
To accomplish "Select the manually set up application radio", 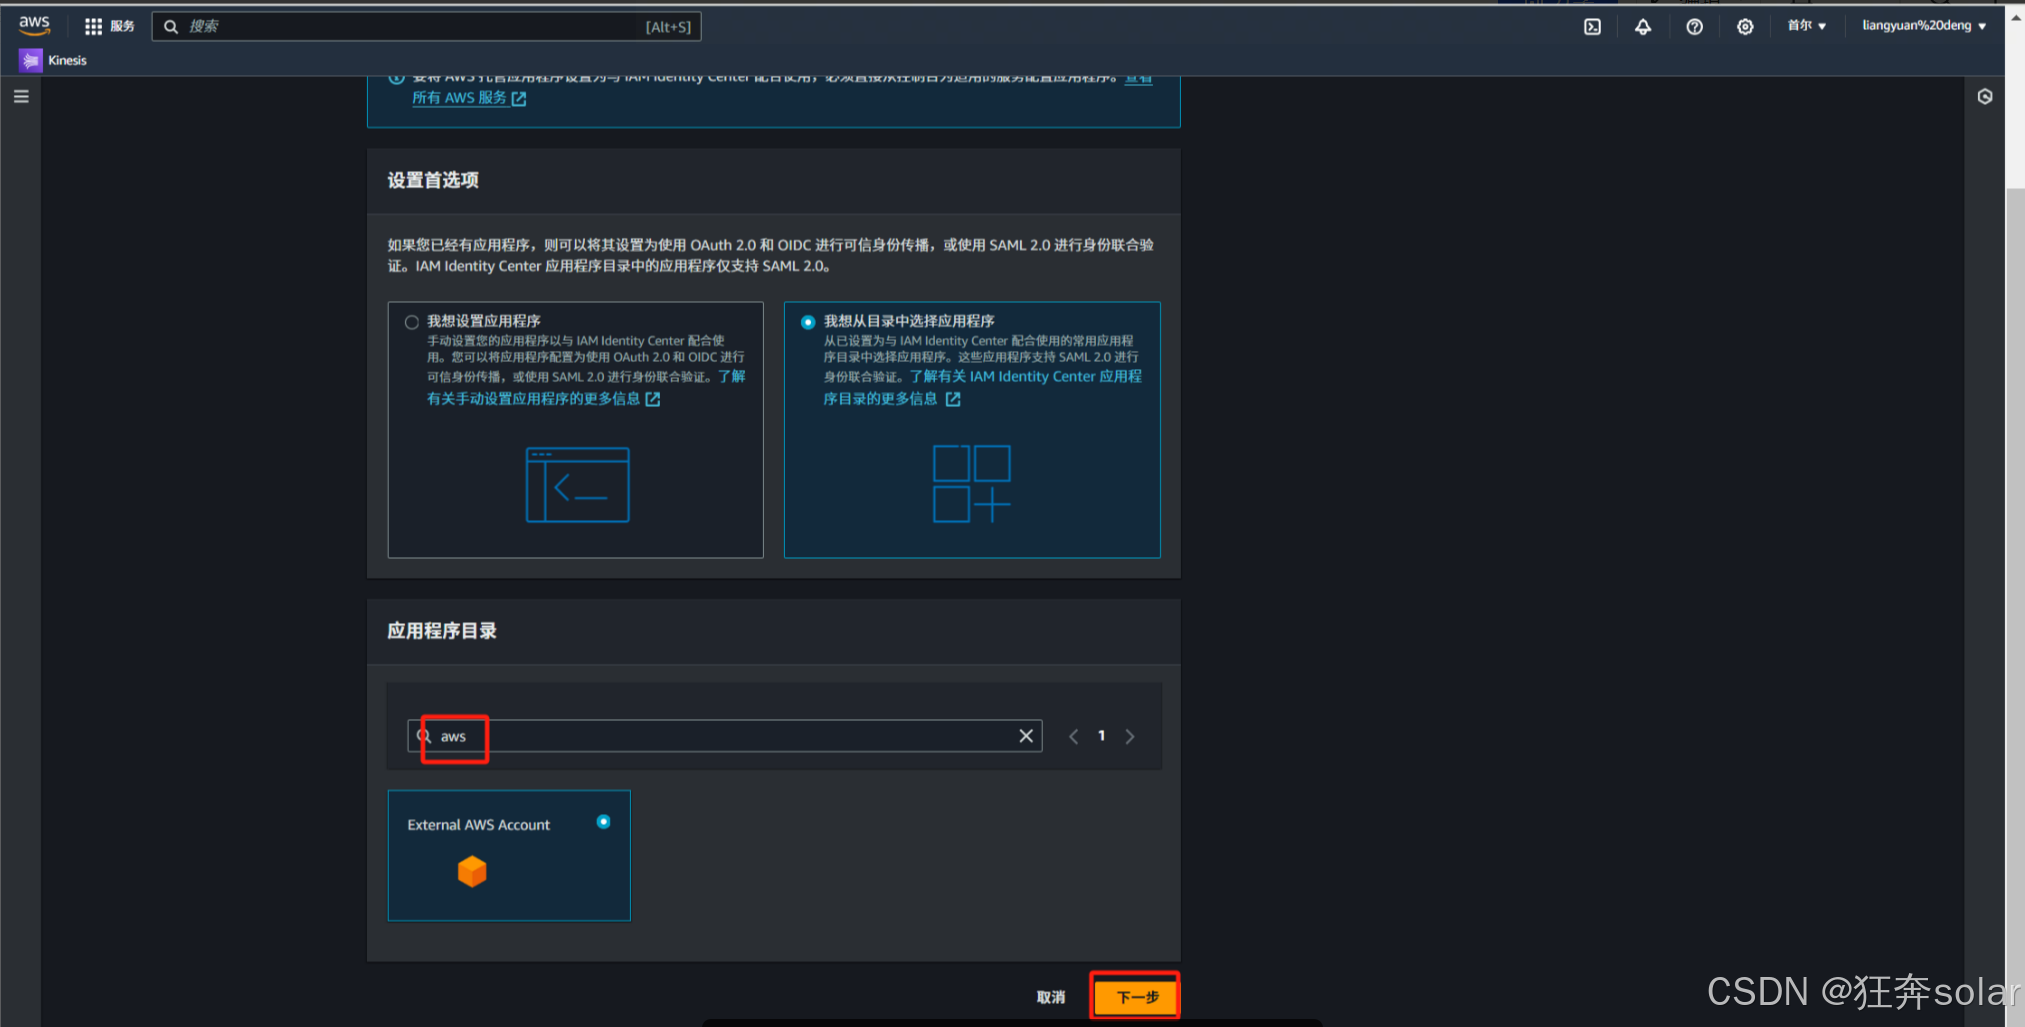I will (x=411, y=322).
